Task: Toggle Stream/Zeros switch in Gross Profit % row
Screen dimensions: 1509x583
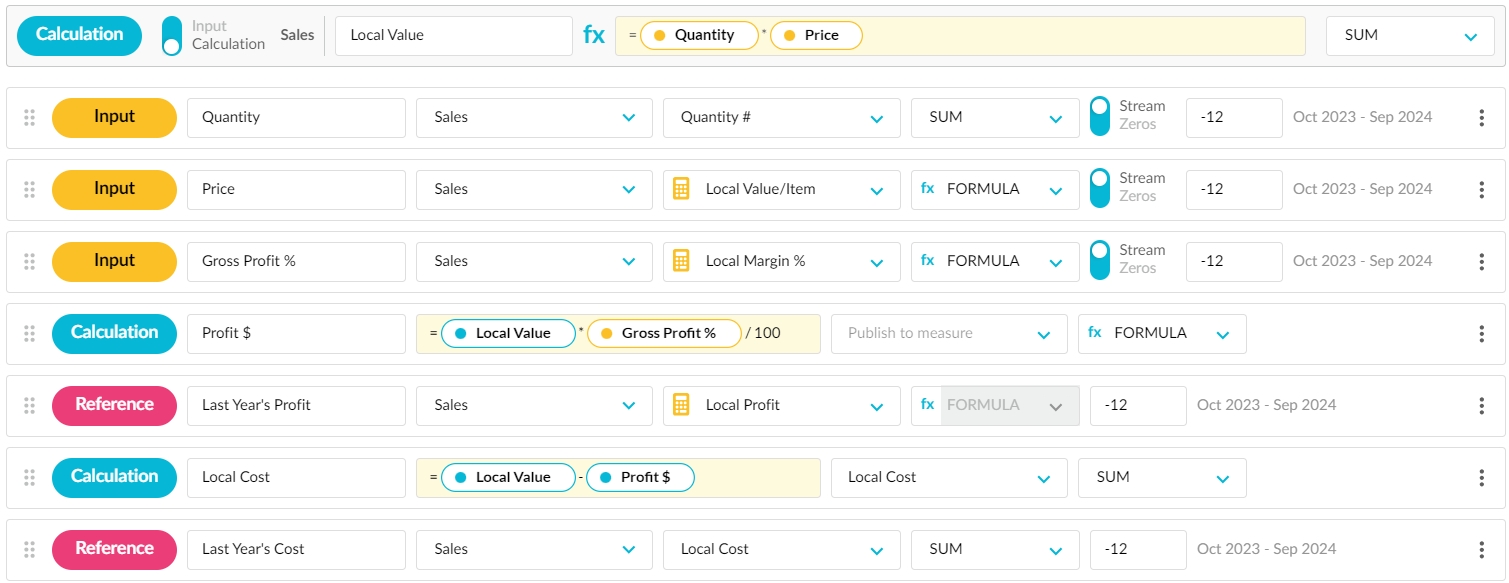Action: pyautogui.click(x=1099, y=260)
